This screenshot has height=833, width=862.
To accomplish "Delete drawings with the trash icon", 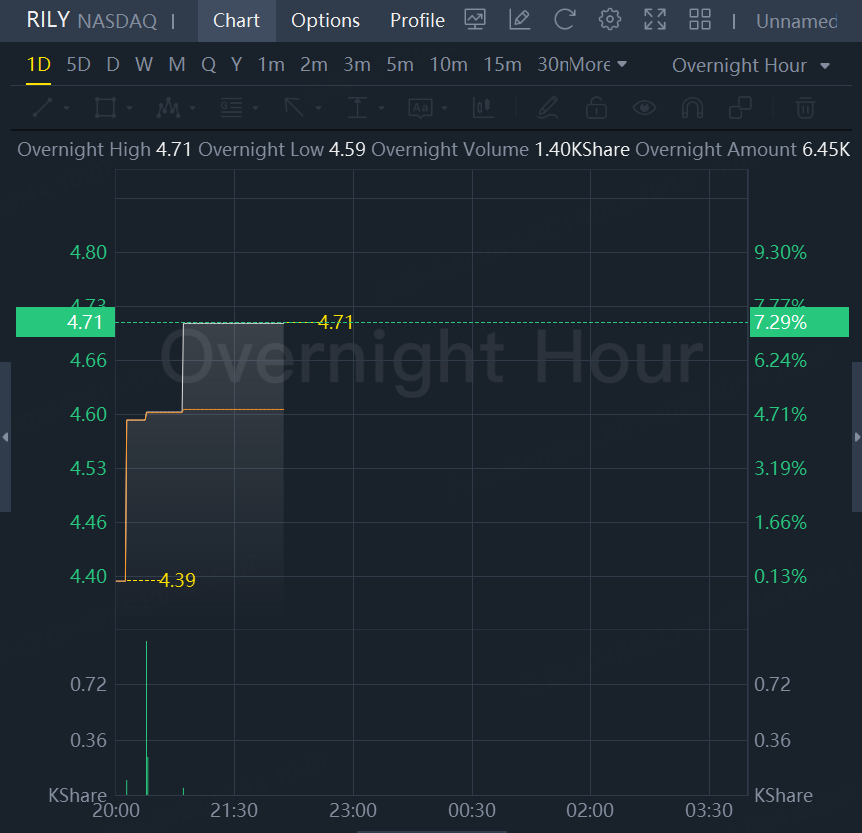I will (805, 108).
